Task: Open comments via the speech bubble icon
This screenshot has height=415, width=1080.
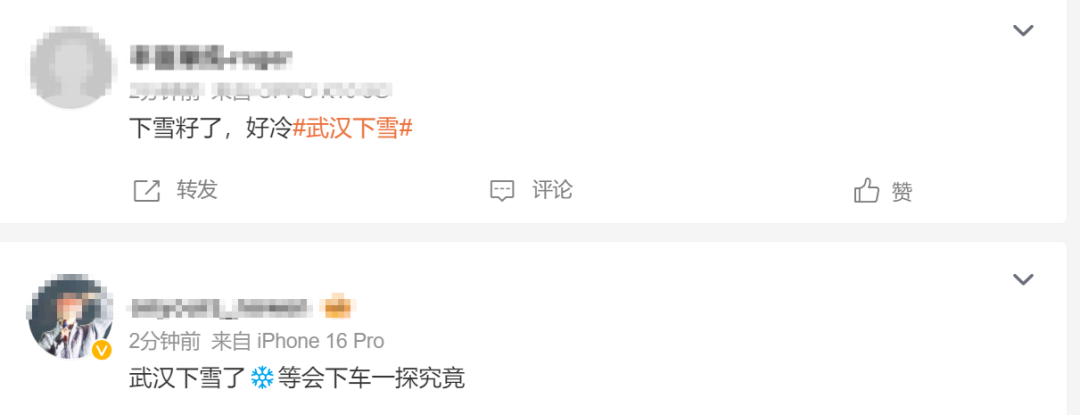Action: 502,191
